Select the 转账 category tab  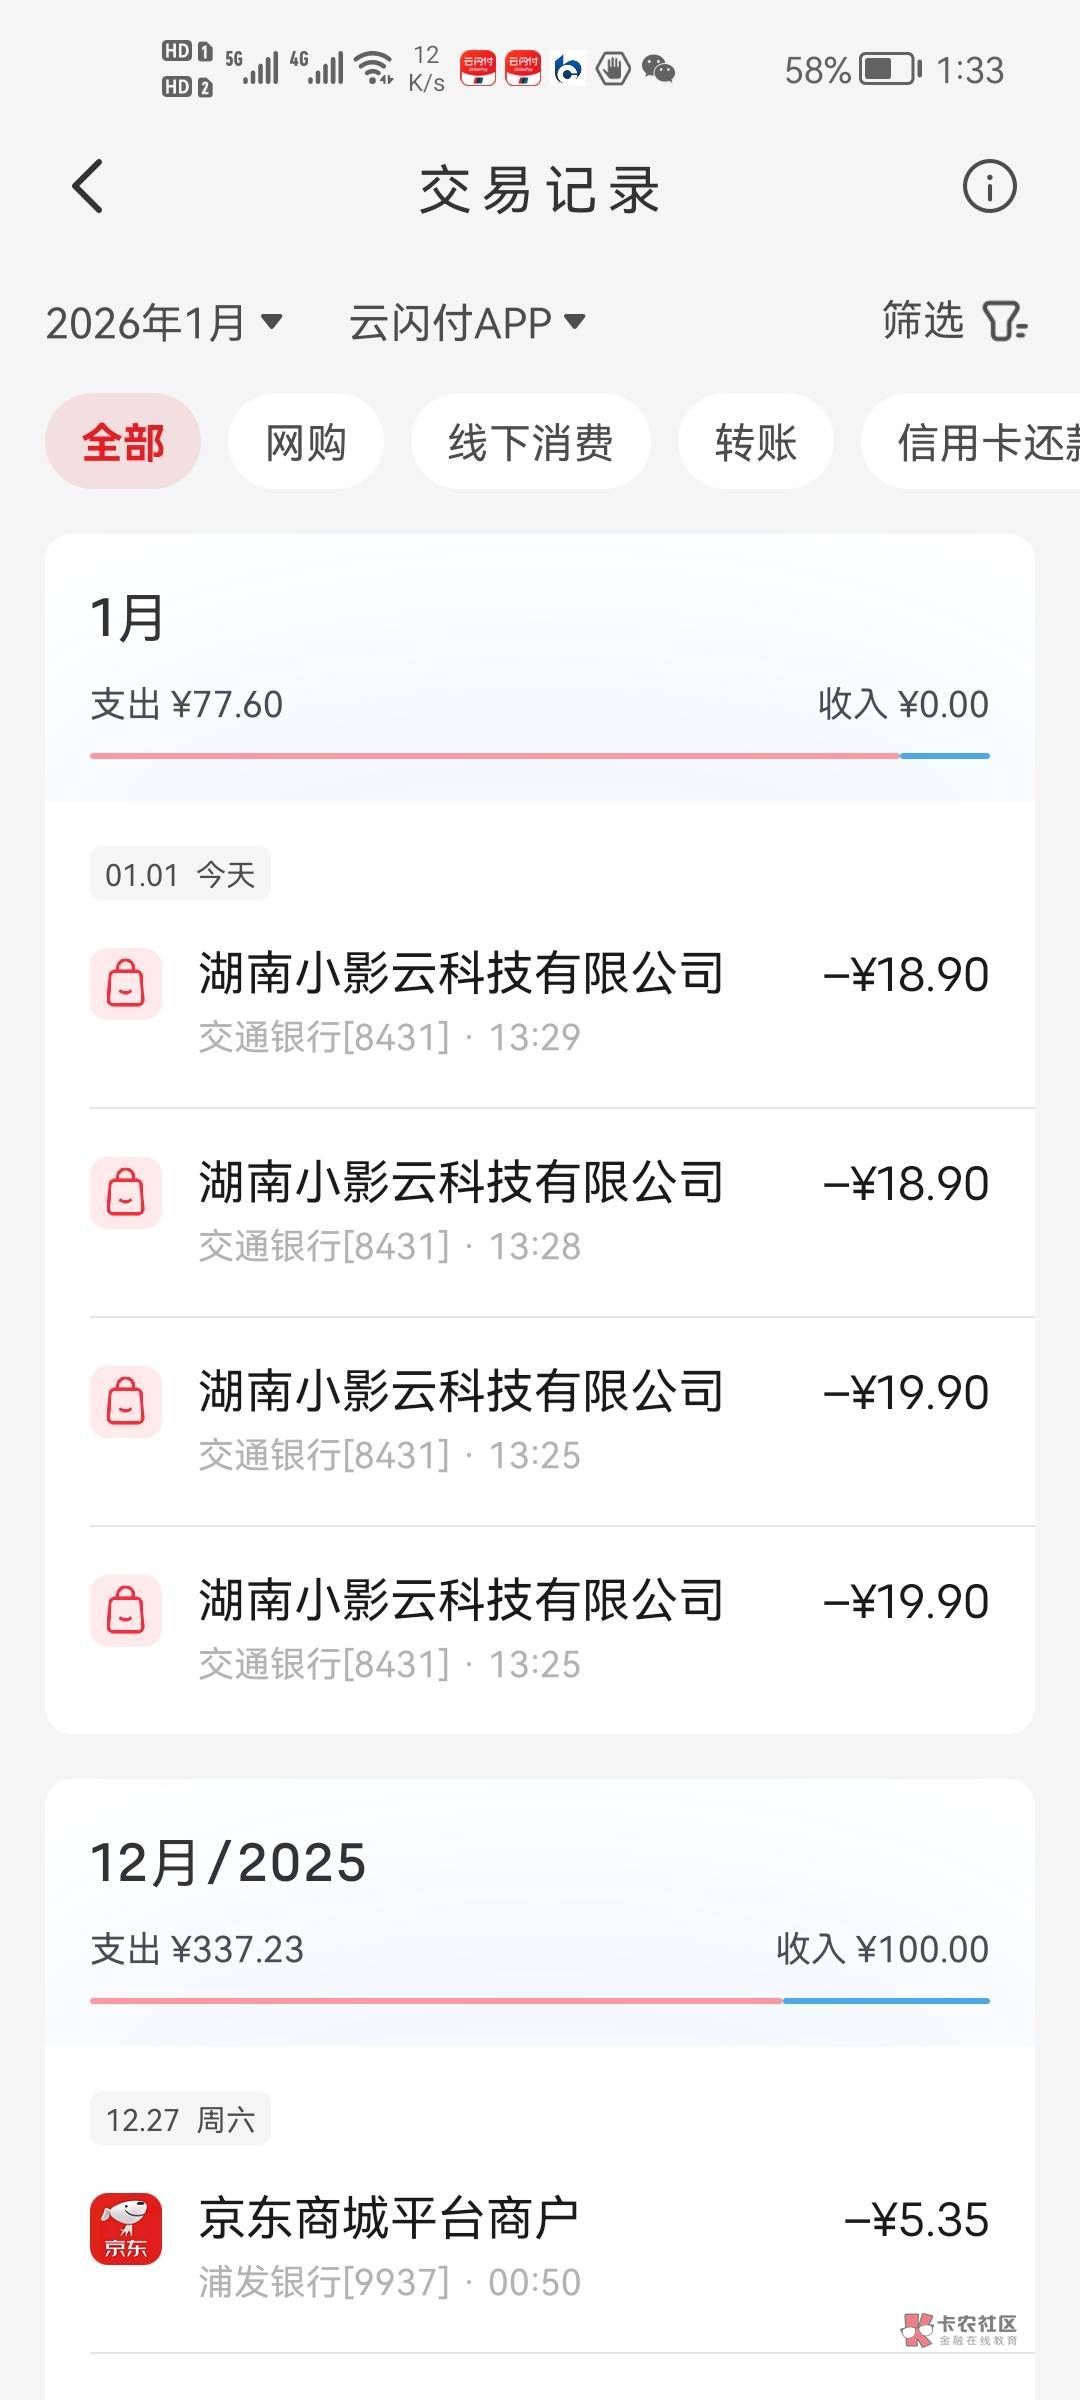tap(755, 442)
